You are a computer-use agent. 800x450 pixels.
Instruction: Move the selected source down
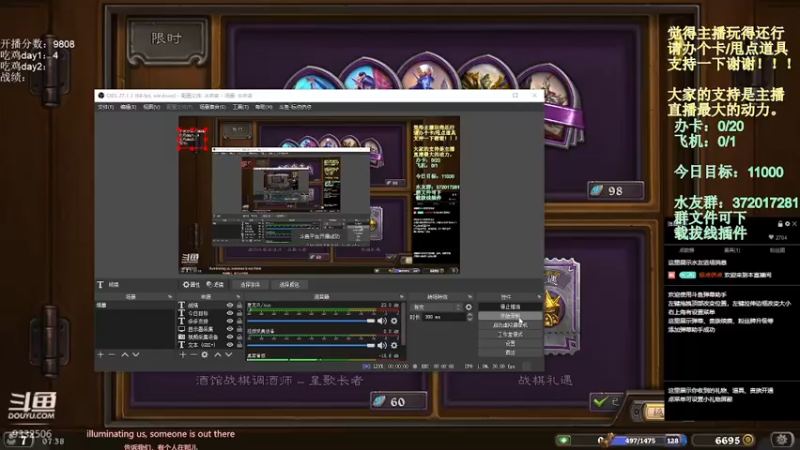click(229, 355)
